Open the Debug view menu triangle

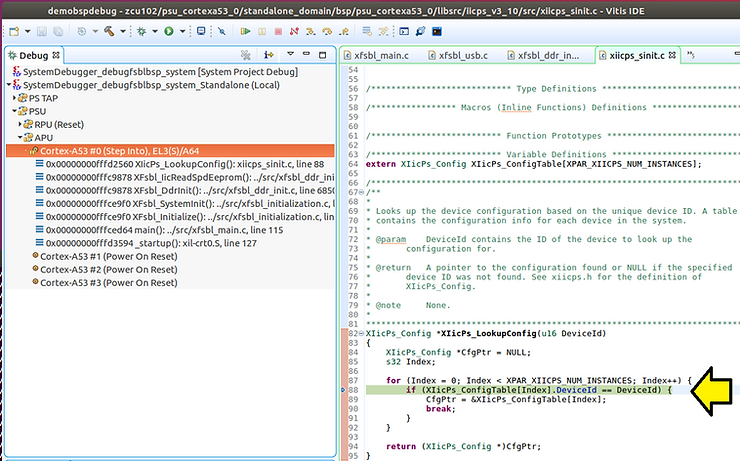(x=290, y=54)
